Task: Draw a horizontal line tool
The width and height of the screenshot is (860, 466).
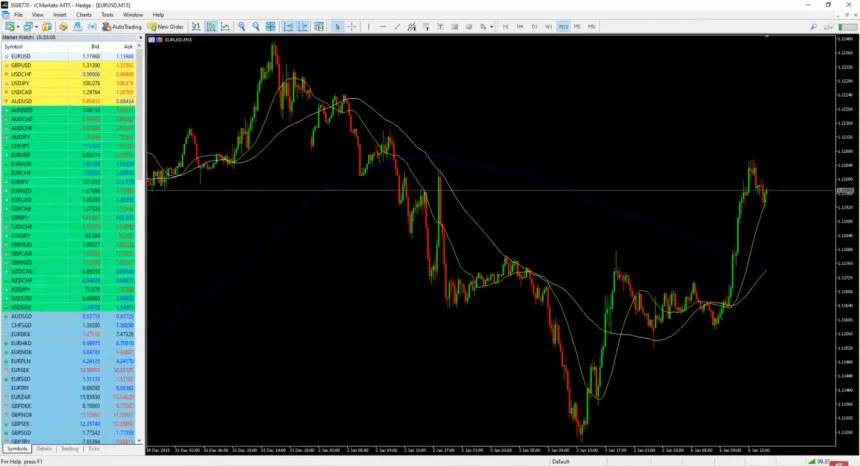Action: [x=383, y=26]
